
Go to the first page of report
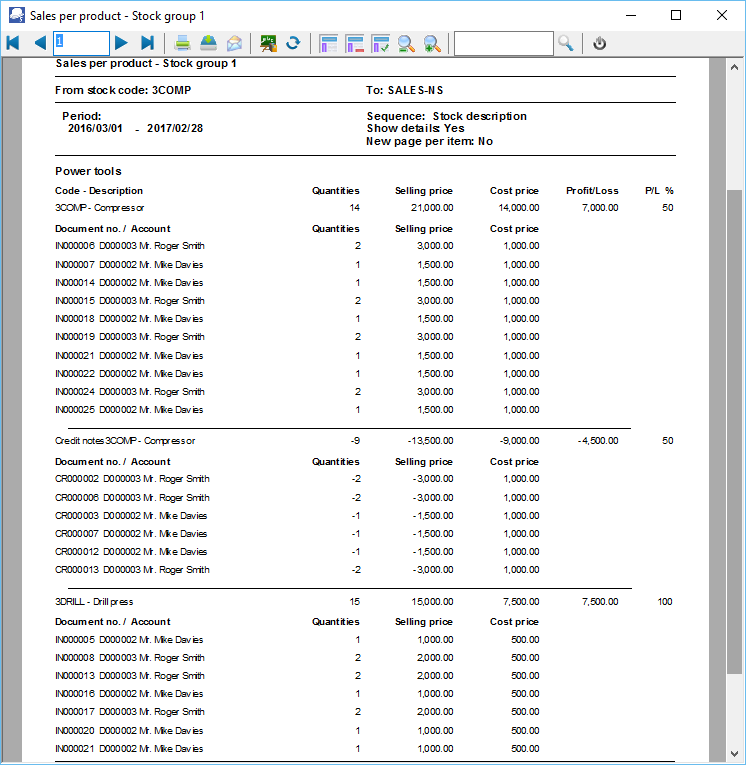tap(13, 43)
